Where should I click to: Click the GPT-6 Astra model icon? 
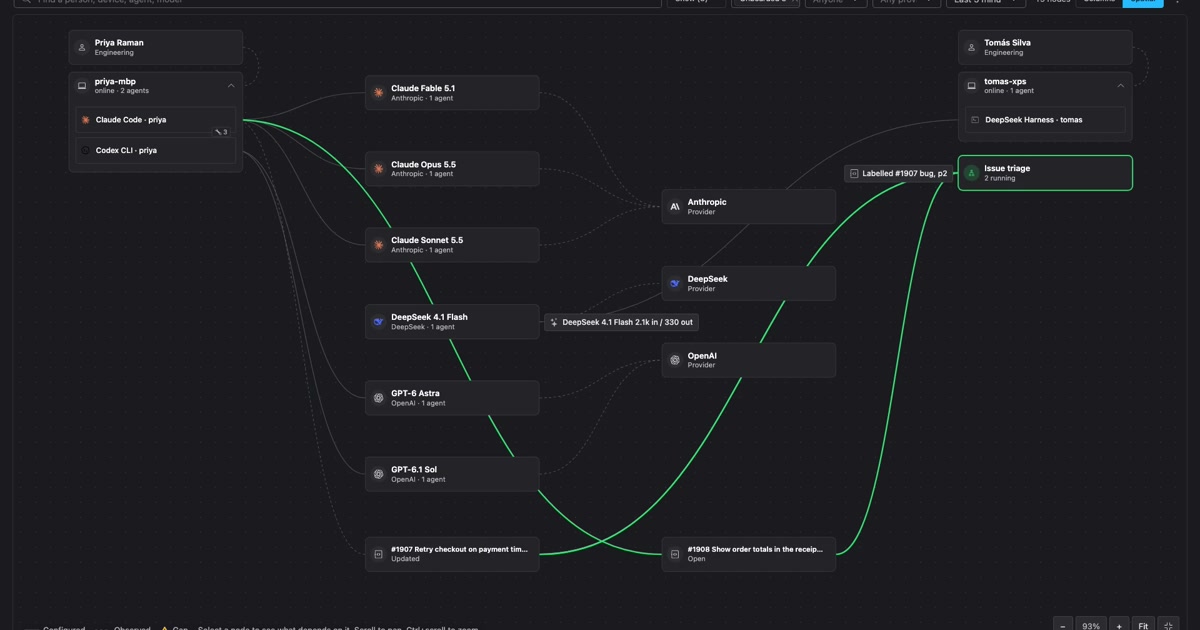(378, 398)
